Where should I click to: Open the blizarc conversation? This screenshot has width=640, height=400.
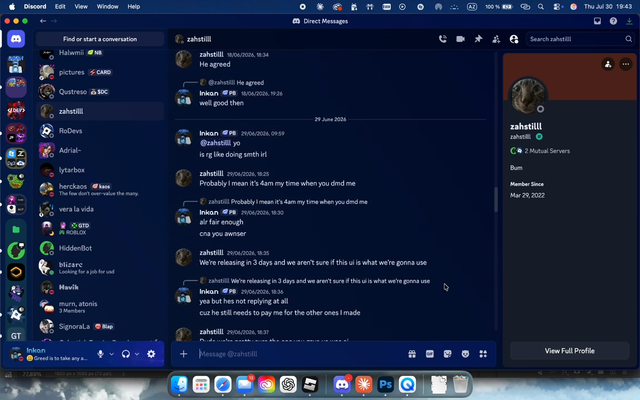[100, 268]
